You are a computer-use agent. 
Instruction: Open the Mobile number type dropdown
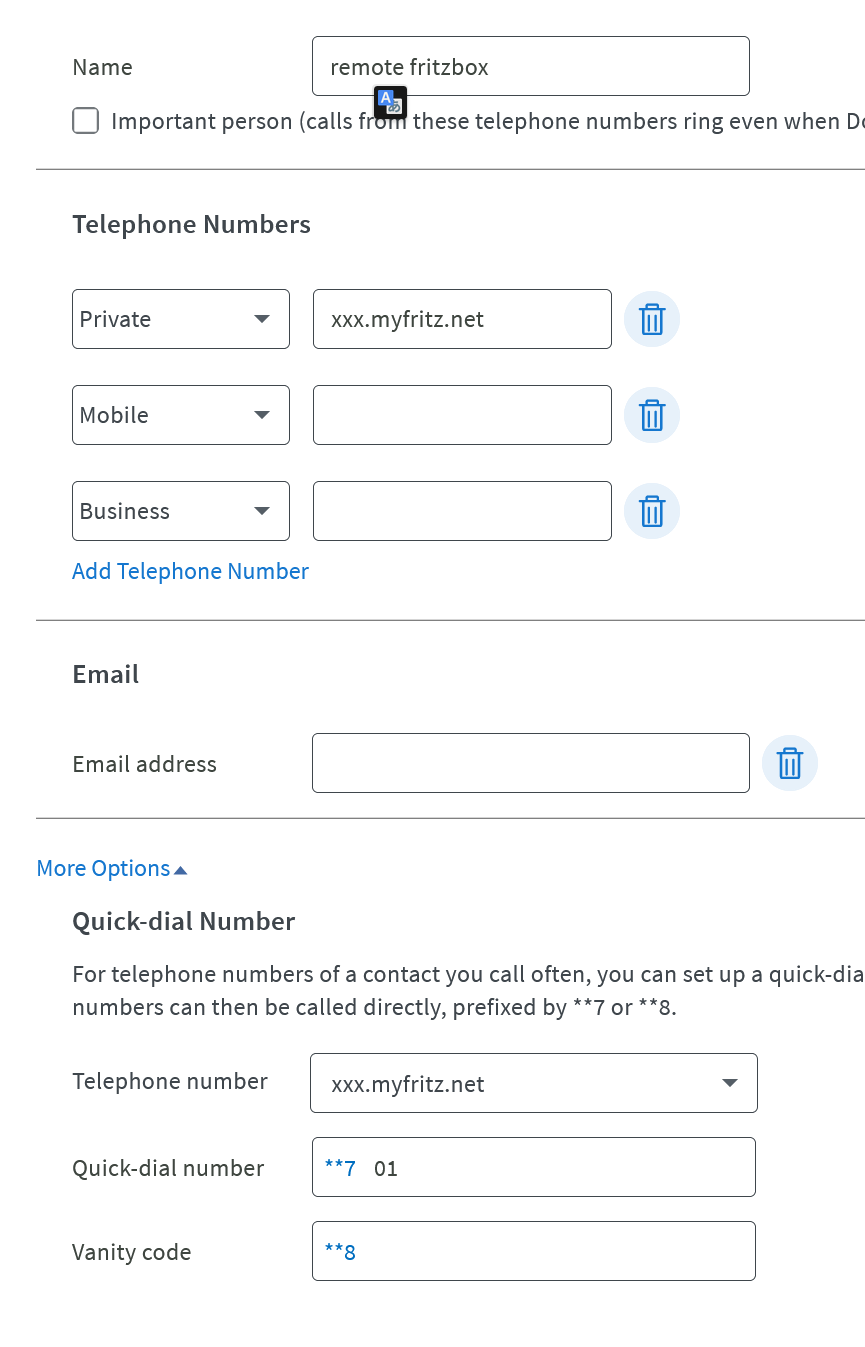tap(181, 415)
